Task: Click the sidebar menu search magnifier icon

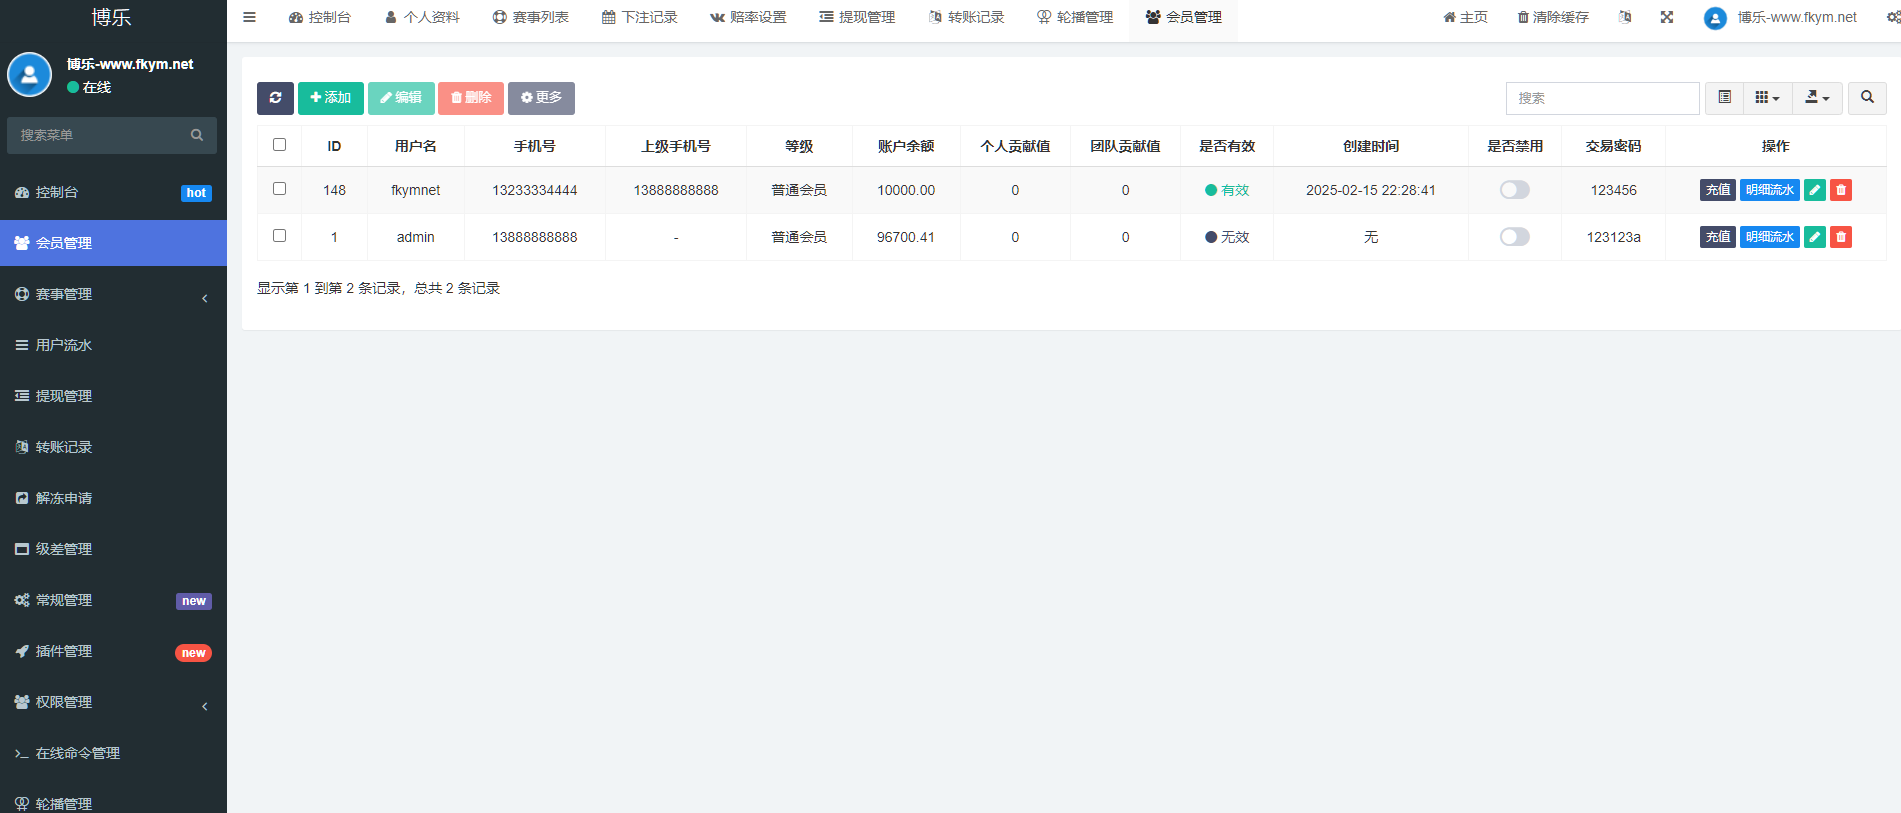Action: pyautogui.click(x=197, y=135)
